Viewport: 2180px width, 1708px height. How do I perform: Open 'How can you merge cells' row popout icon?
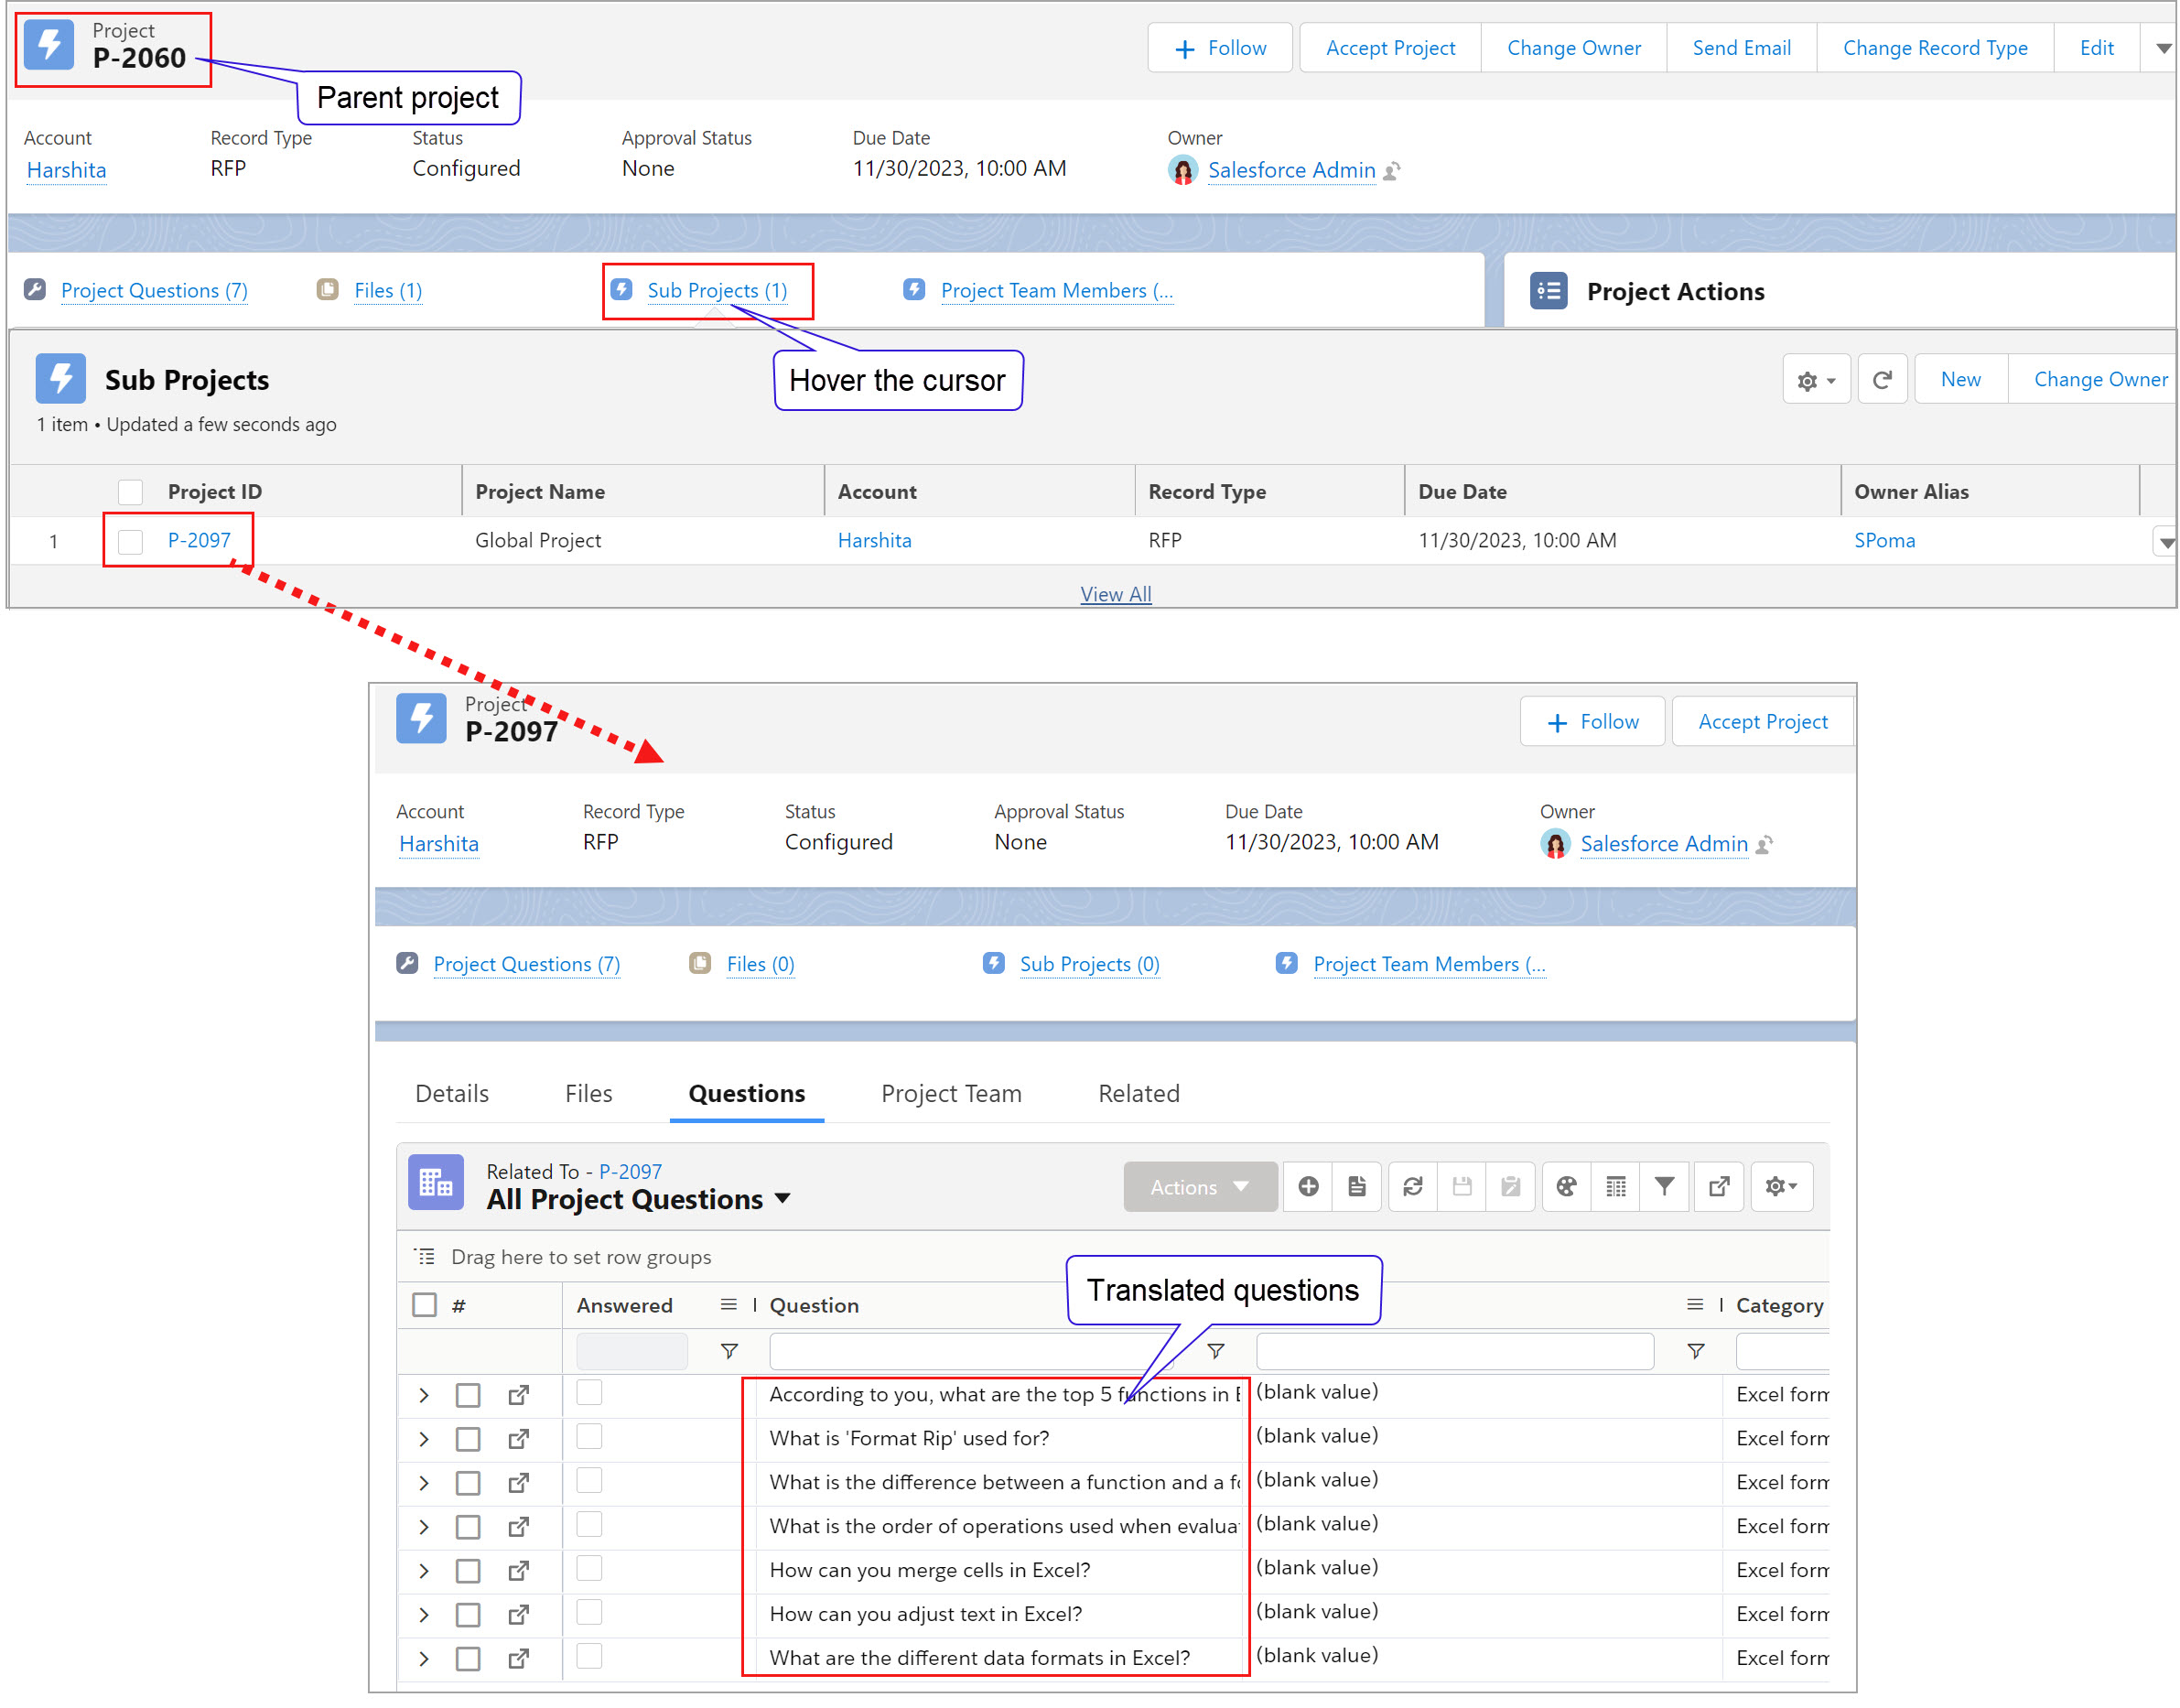tap(518, 1571)
